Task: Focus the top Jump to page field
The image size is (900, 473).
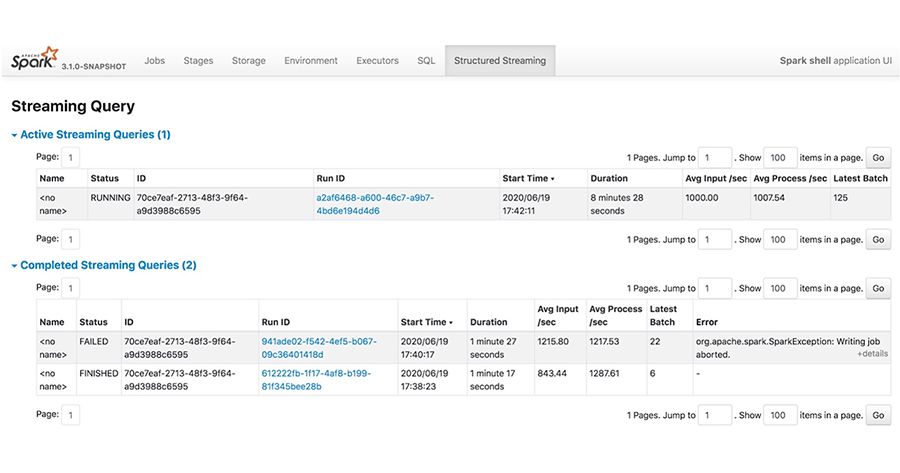Action: [x=714, y=158]
